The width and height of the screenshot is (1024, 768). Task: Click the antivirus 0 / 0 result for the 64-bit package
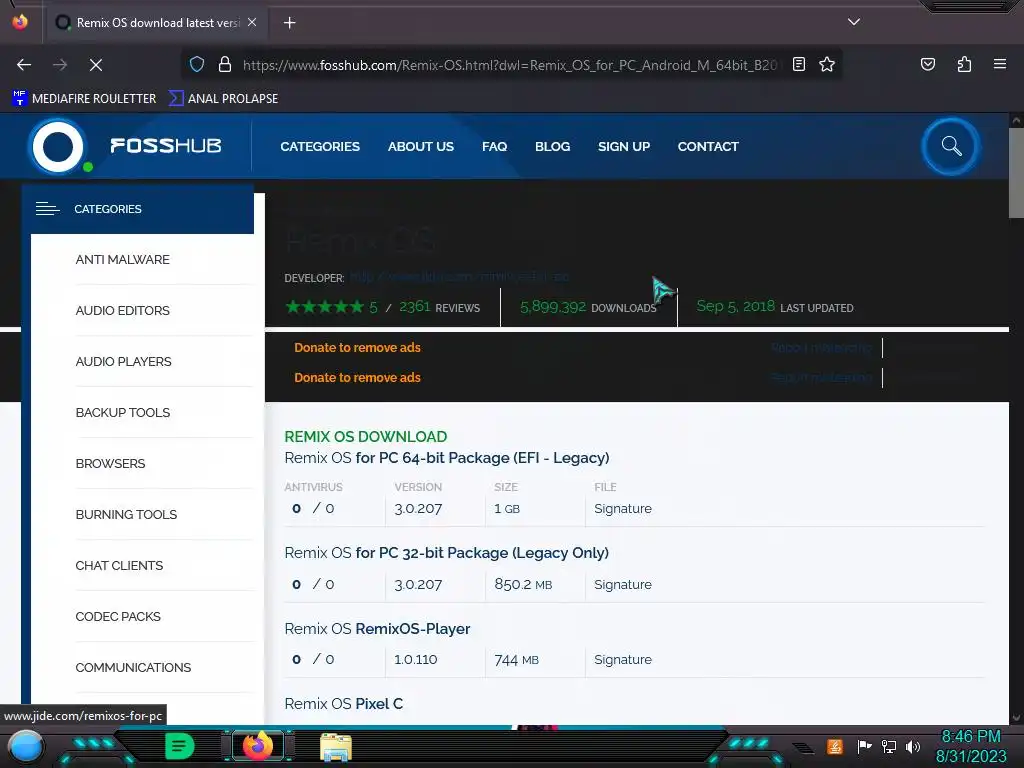pyautogui.click(x=313, y=508)
